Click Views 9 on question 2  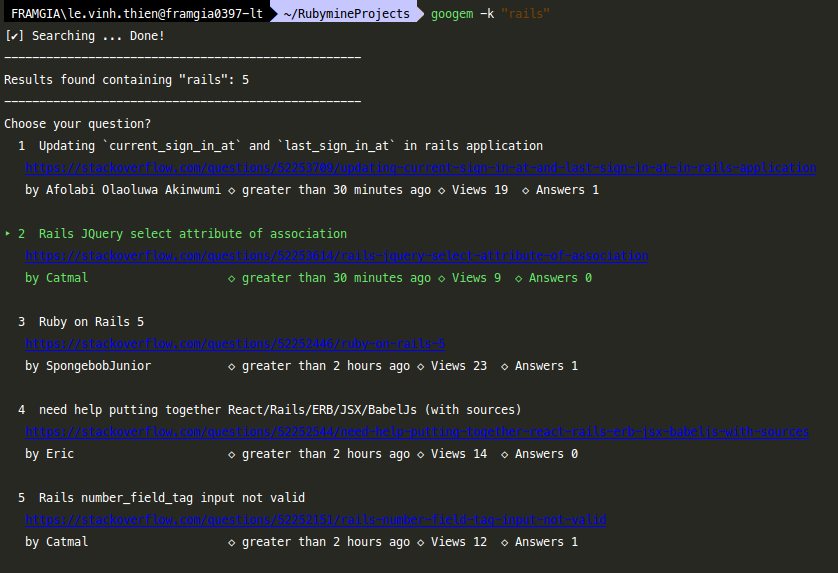476,278
